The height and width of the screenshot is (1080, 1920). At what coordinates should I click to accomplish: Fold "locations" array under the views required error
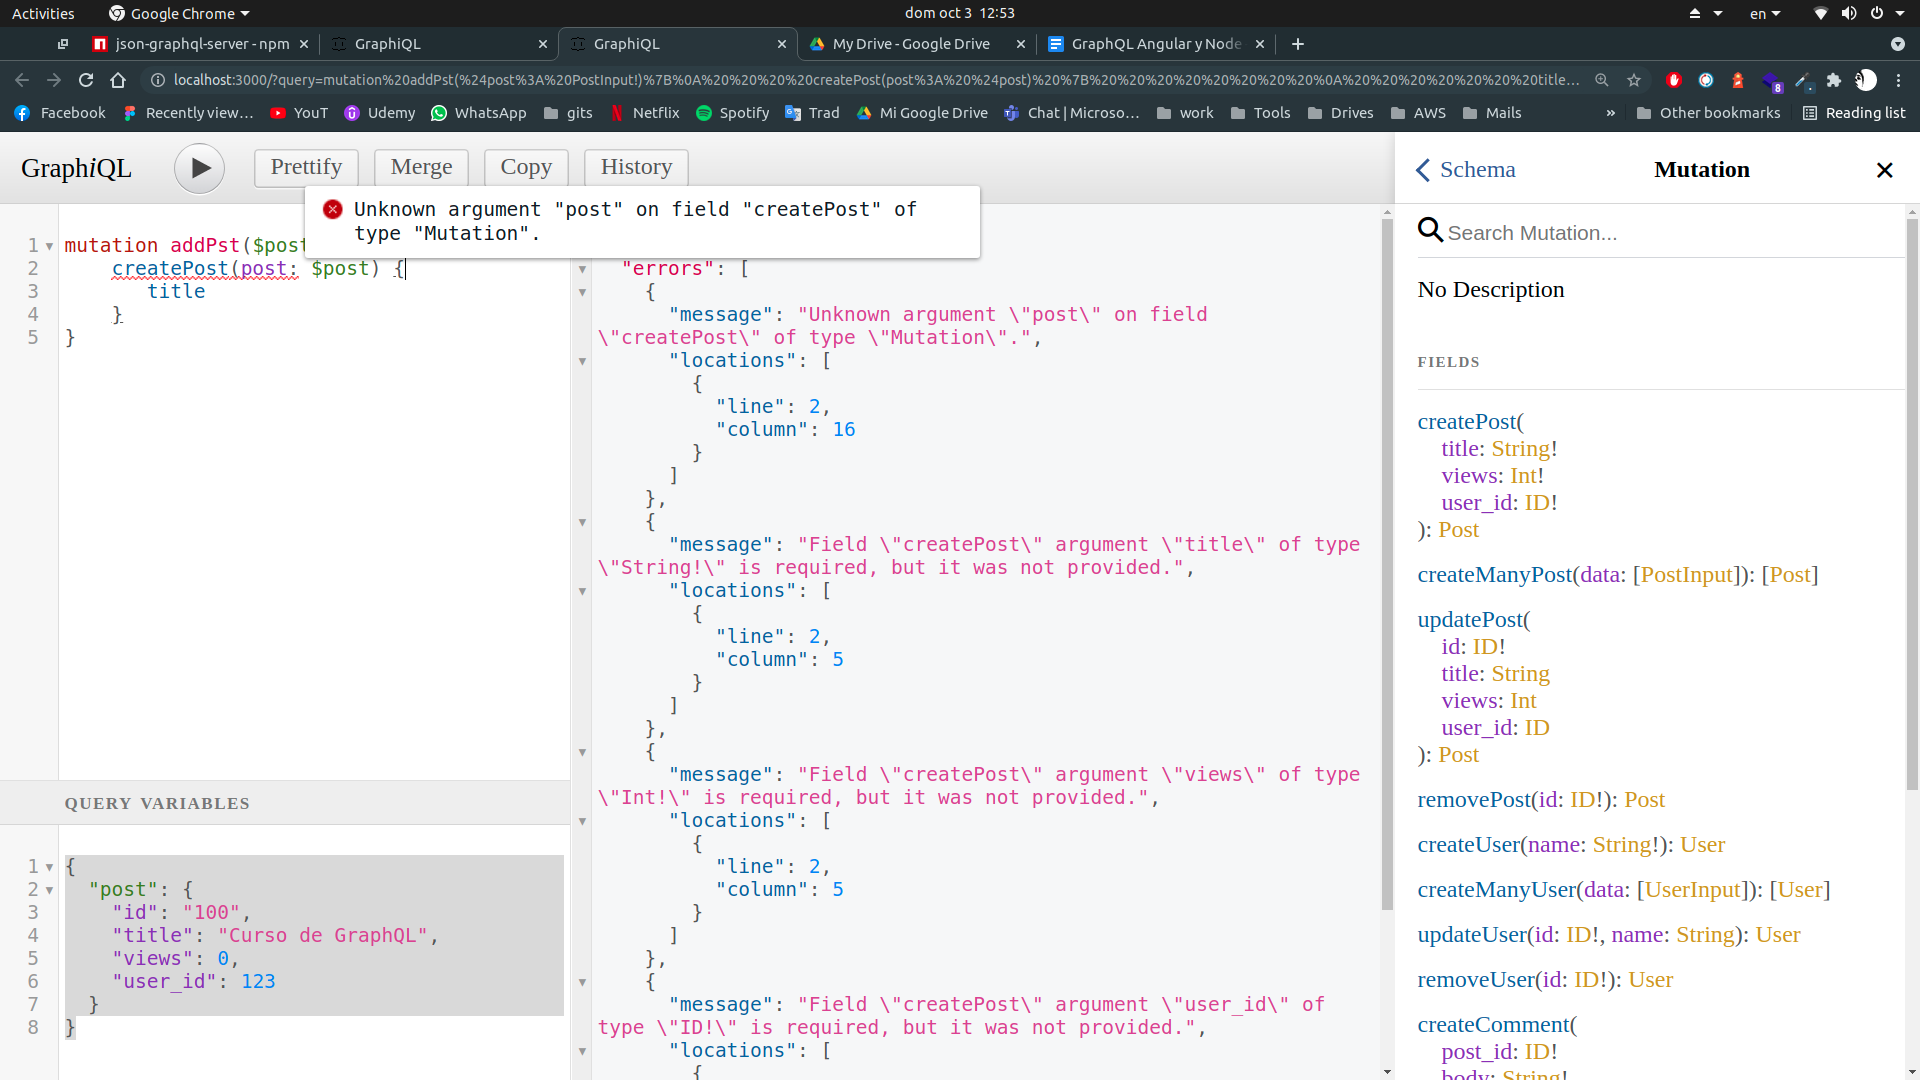pos(582,821)
